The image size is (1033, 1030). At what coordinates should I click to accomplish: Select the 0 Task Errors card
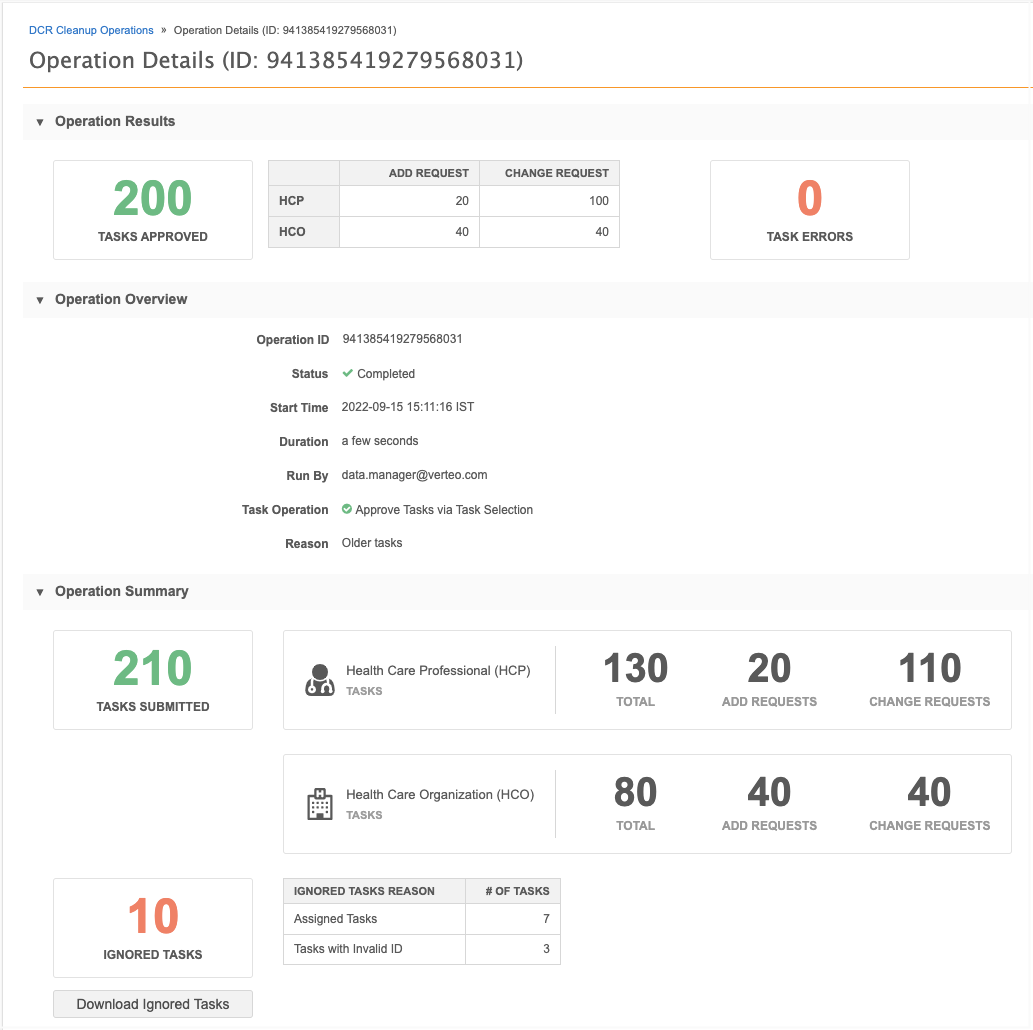tap(809, 210)
